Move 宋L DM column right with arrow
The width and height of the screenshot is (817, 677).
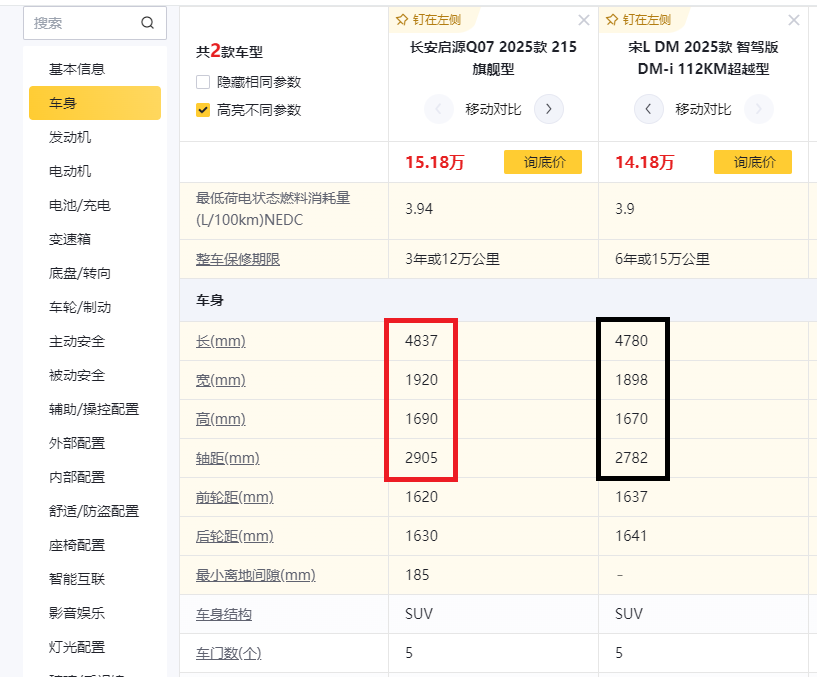(759, 109)
